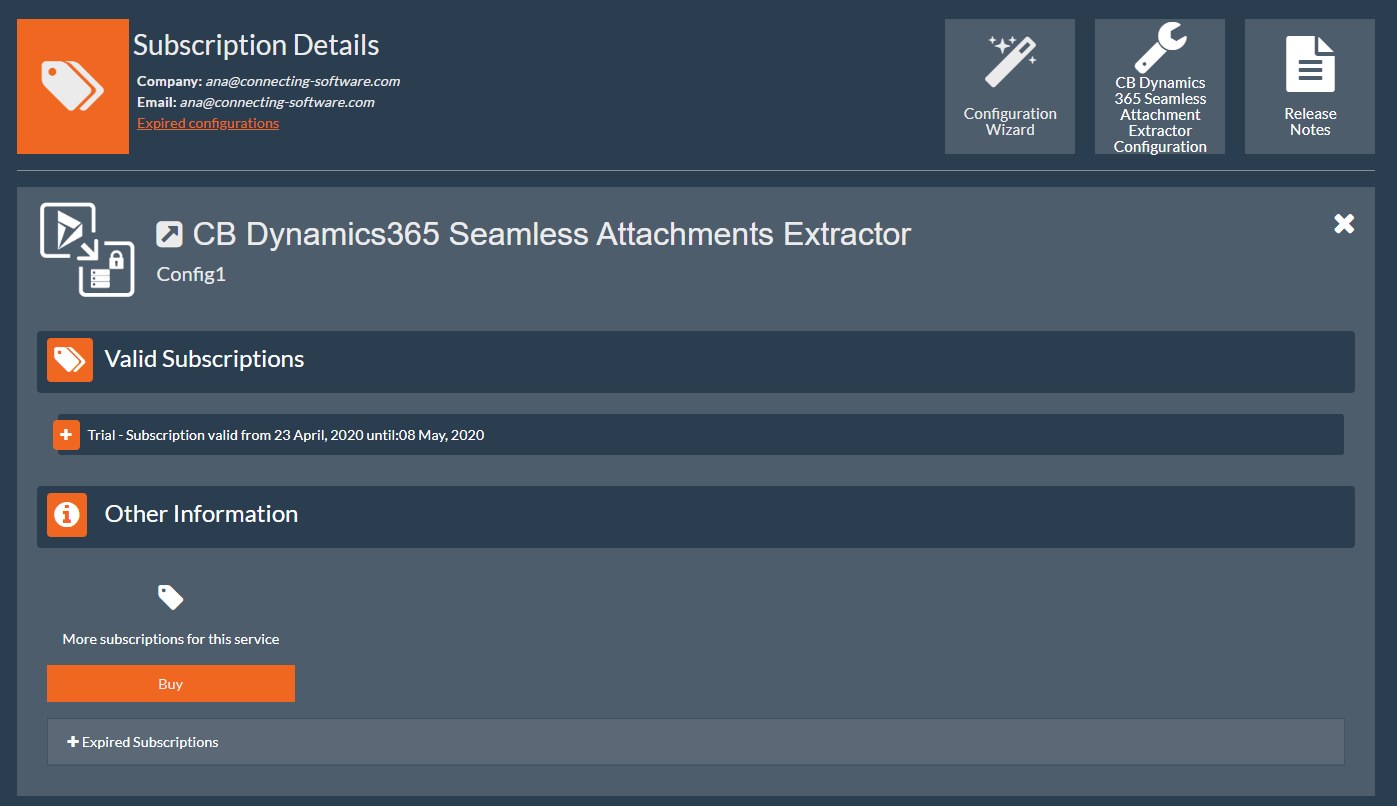Click the Other Information info icon
This screenshot has width=1397, height=806.
point(67,514)
